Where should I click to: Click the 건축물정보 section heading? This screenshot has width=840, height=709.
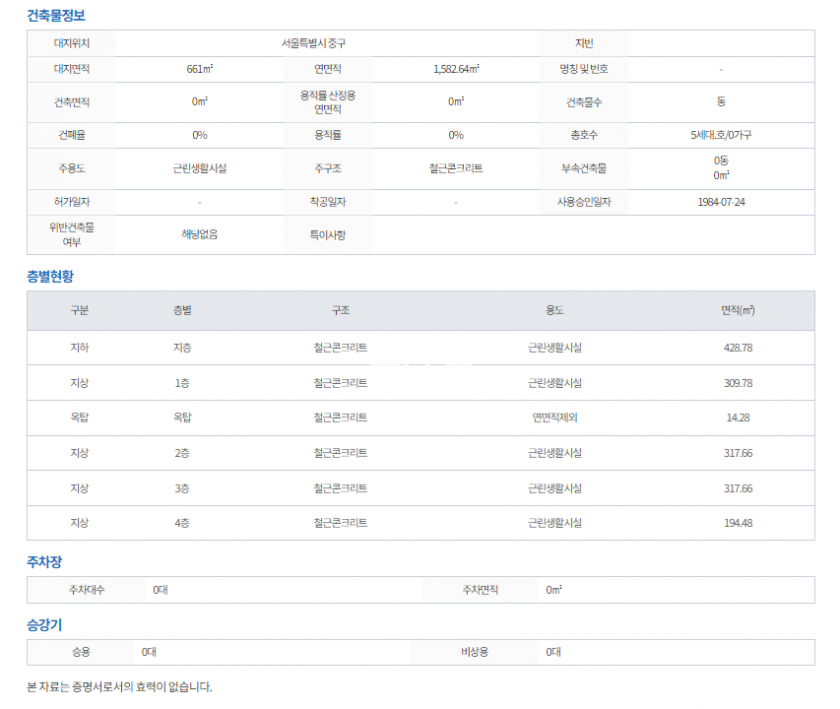click(56, 14)
